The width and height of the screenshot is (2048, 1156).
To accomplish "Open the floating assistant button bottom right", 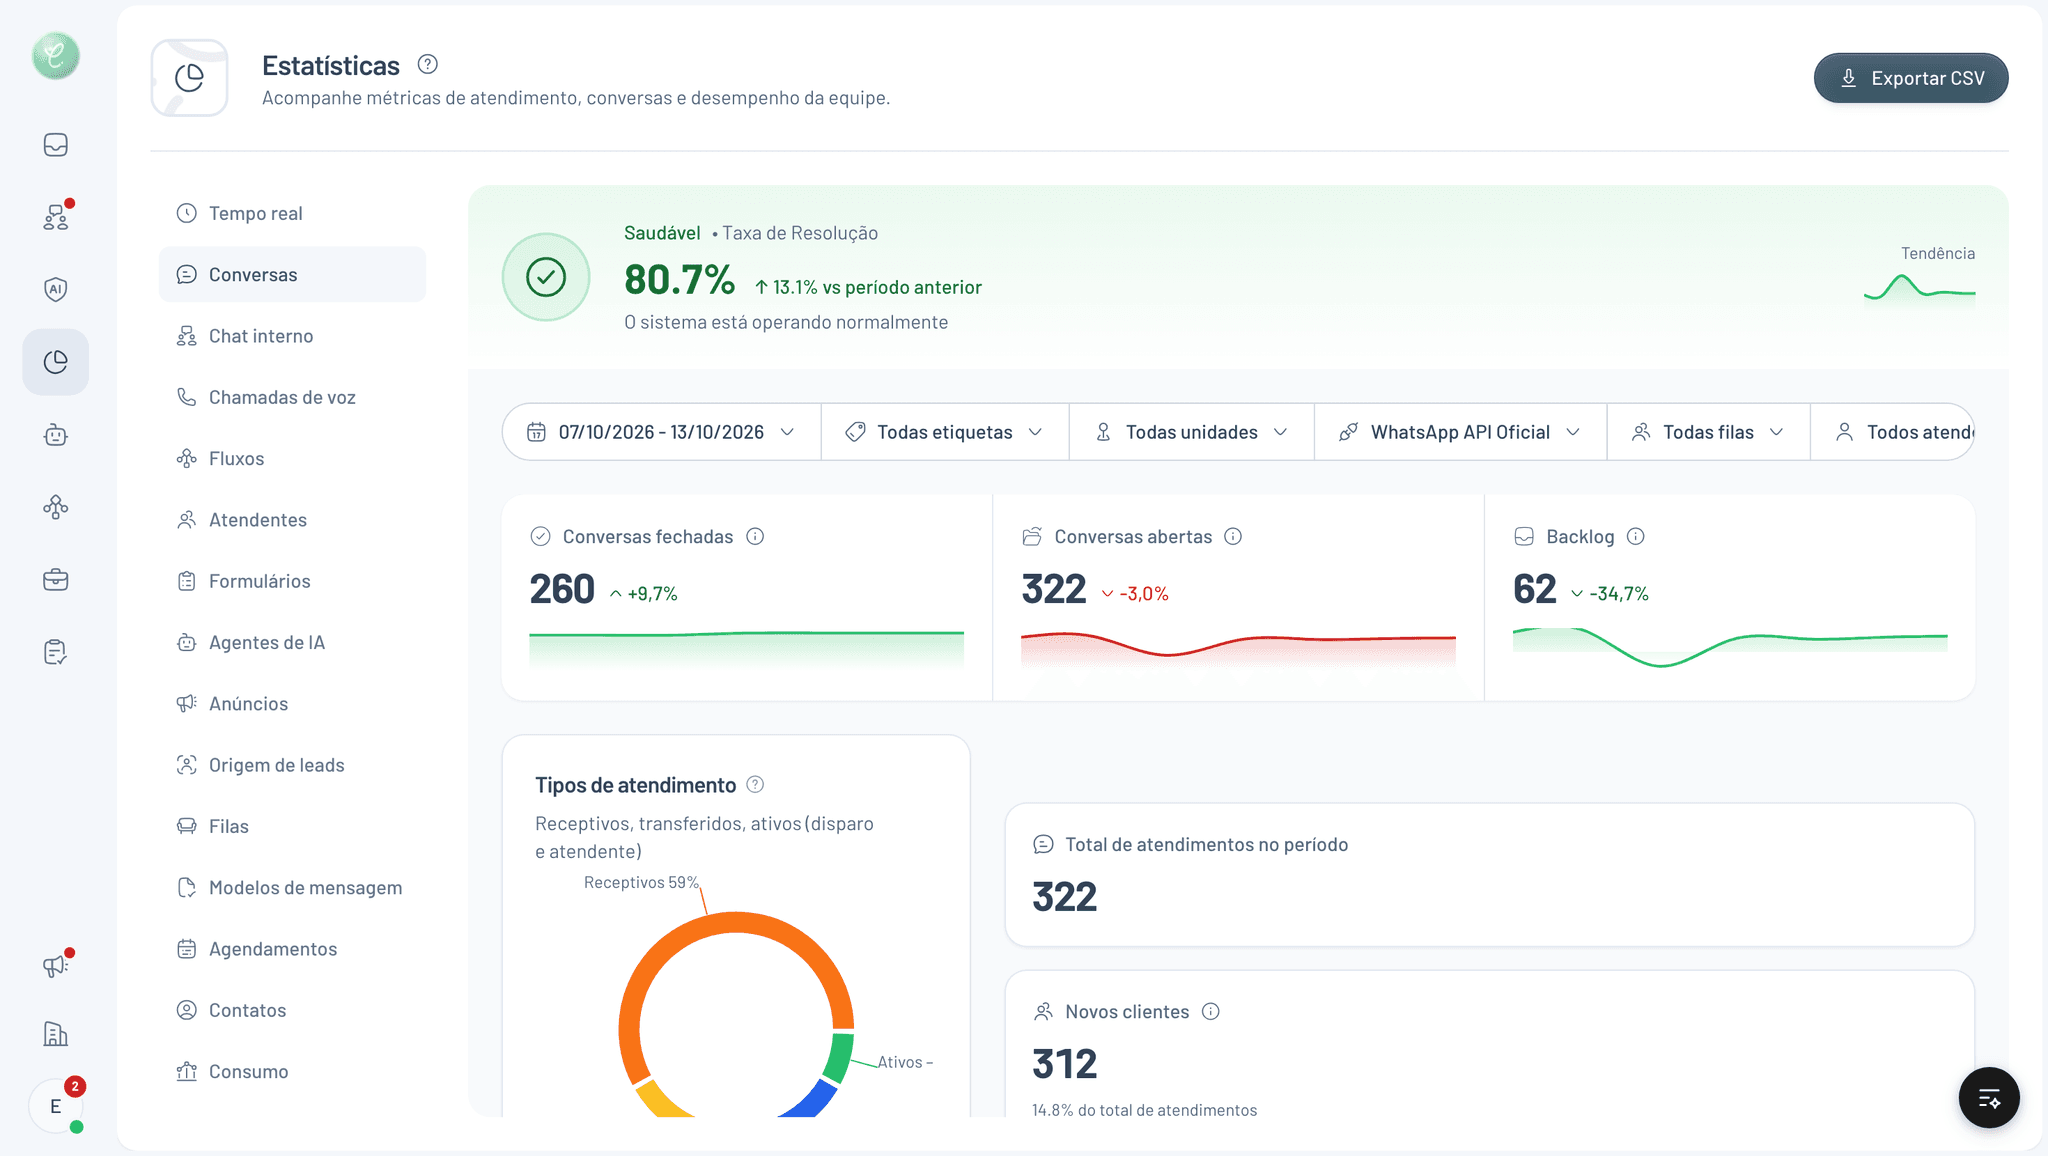I will (1989, 1098).
